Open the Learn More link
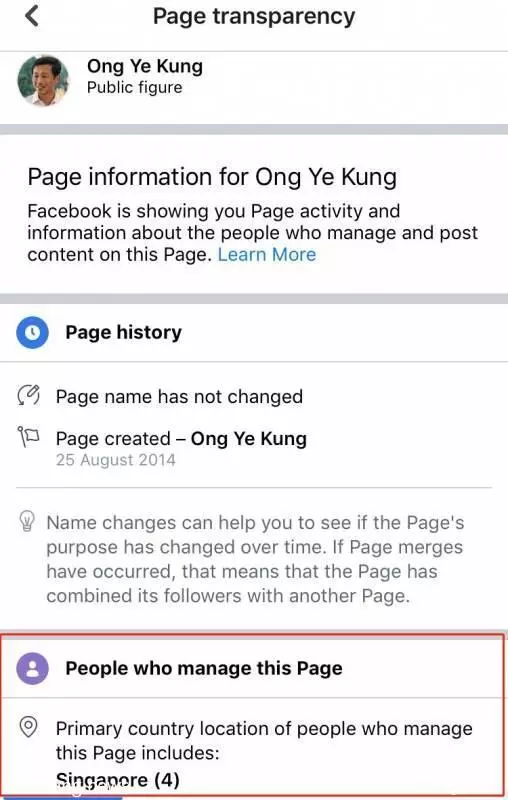 point(267,254)
